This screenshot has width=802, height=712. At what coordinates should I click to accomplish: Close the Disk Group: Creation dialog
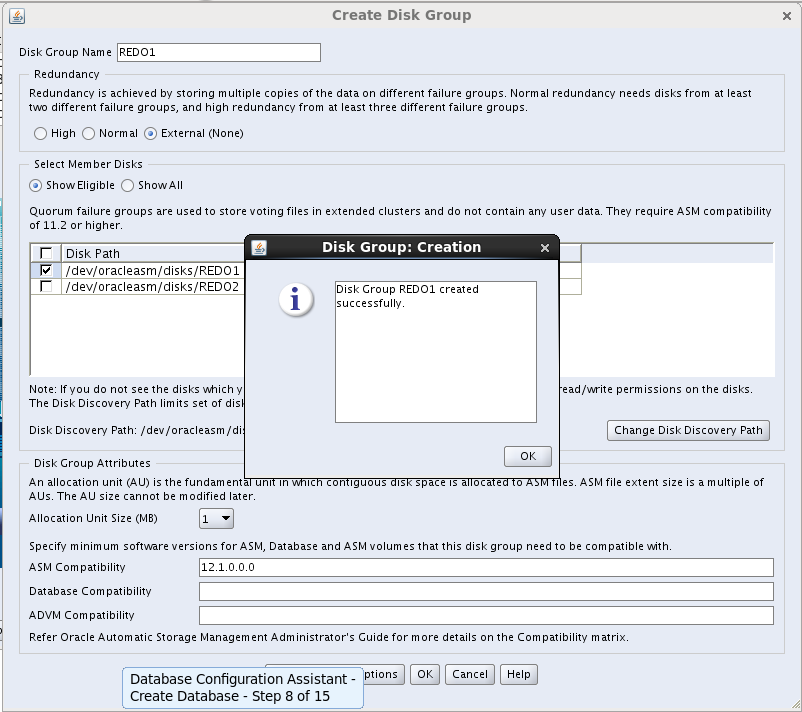click(x=545, y=248)
